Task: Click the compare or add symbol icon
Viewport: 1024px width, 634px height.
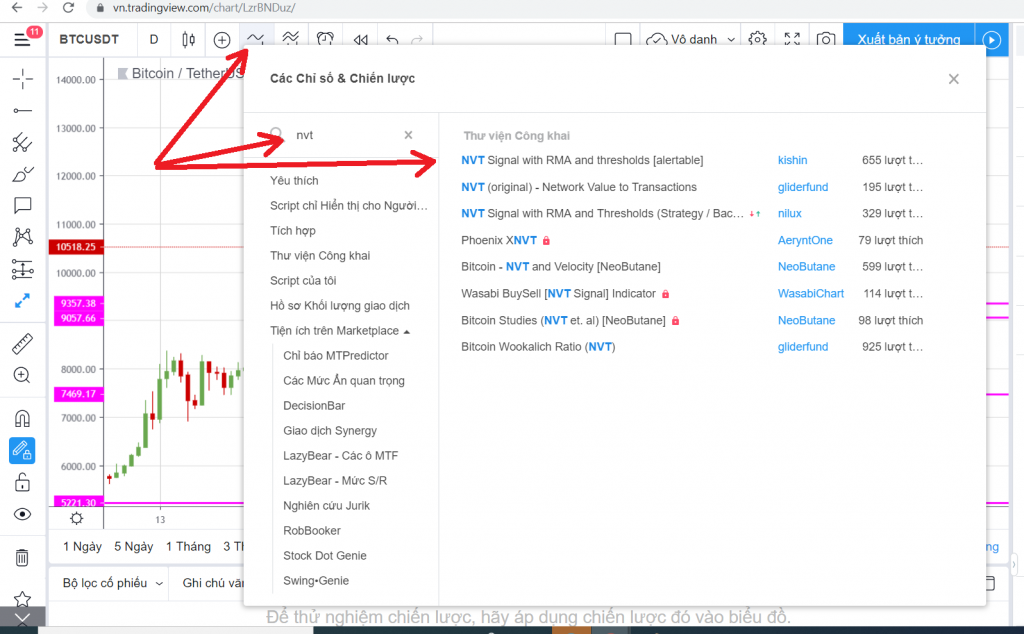Action: tap(222, 40)
